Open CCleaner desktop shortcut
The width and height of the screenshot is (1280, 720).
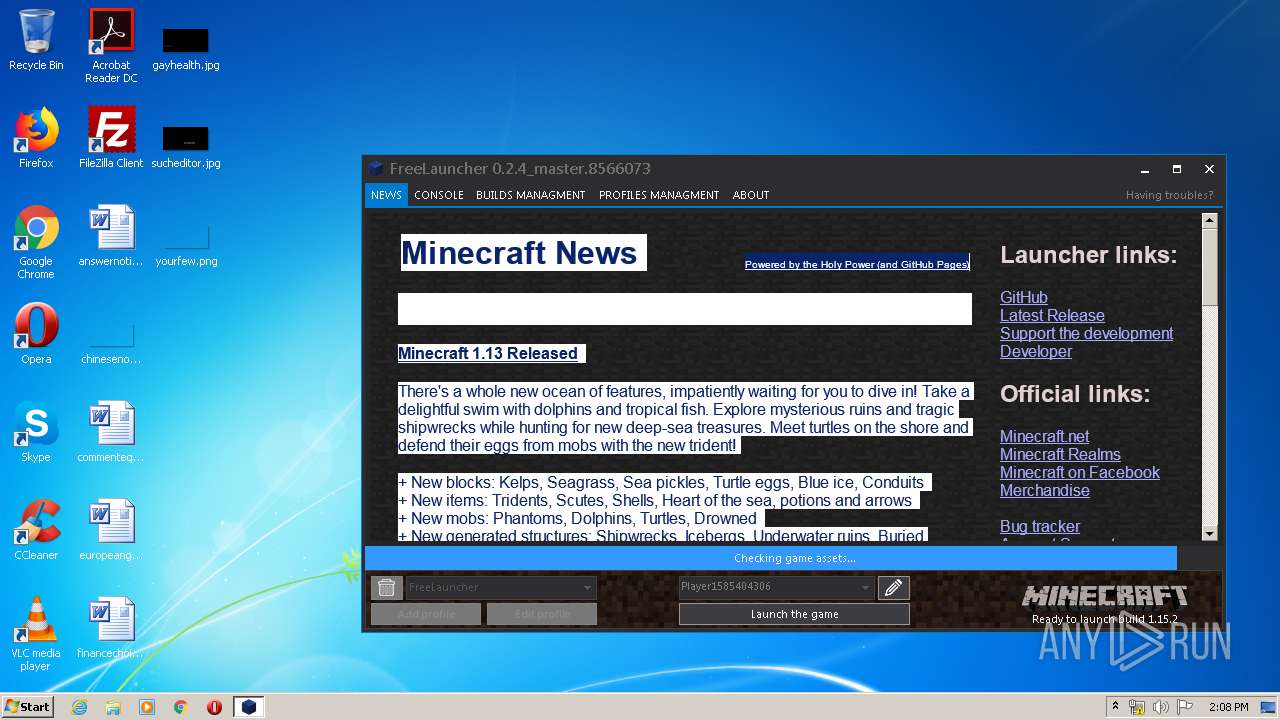point(36,530)
